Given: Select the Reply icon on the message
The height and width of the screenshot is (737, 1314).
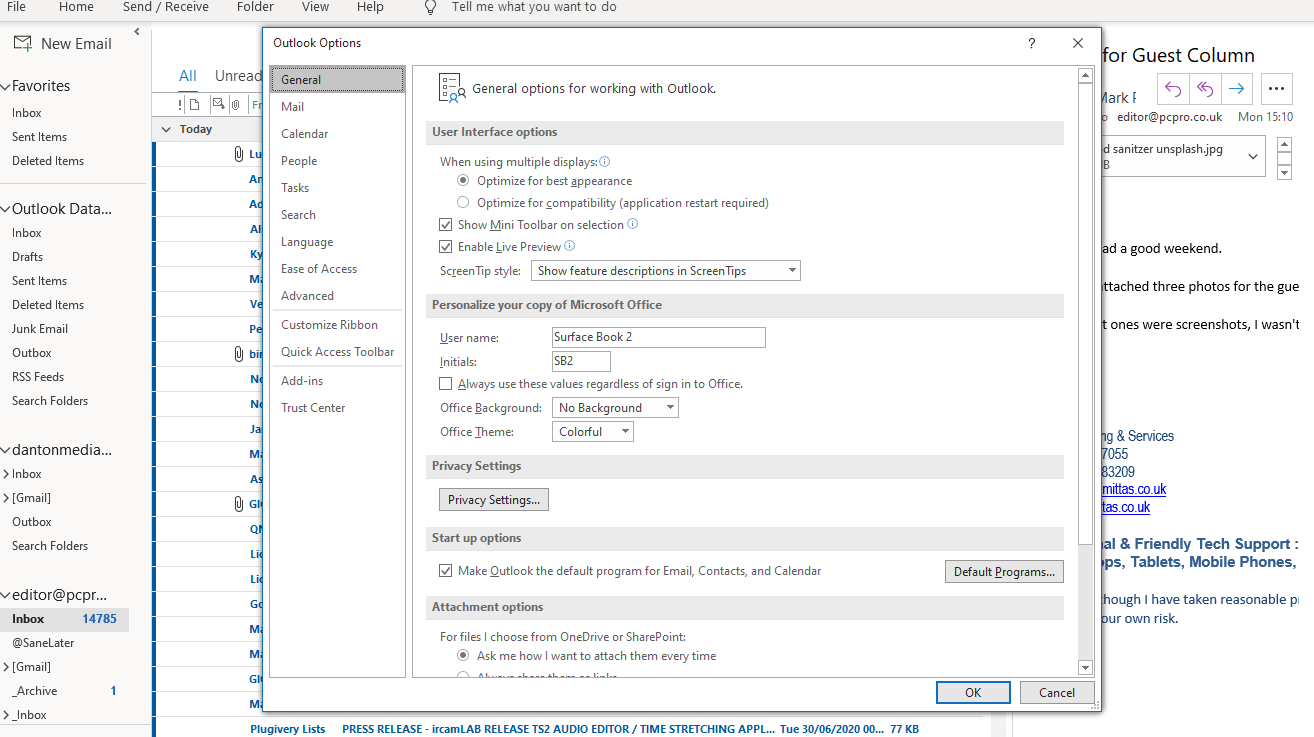Looking at the screenshot, I should point(1172,89).
